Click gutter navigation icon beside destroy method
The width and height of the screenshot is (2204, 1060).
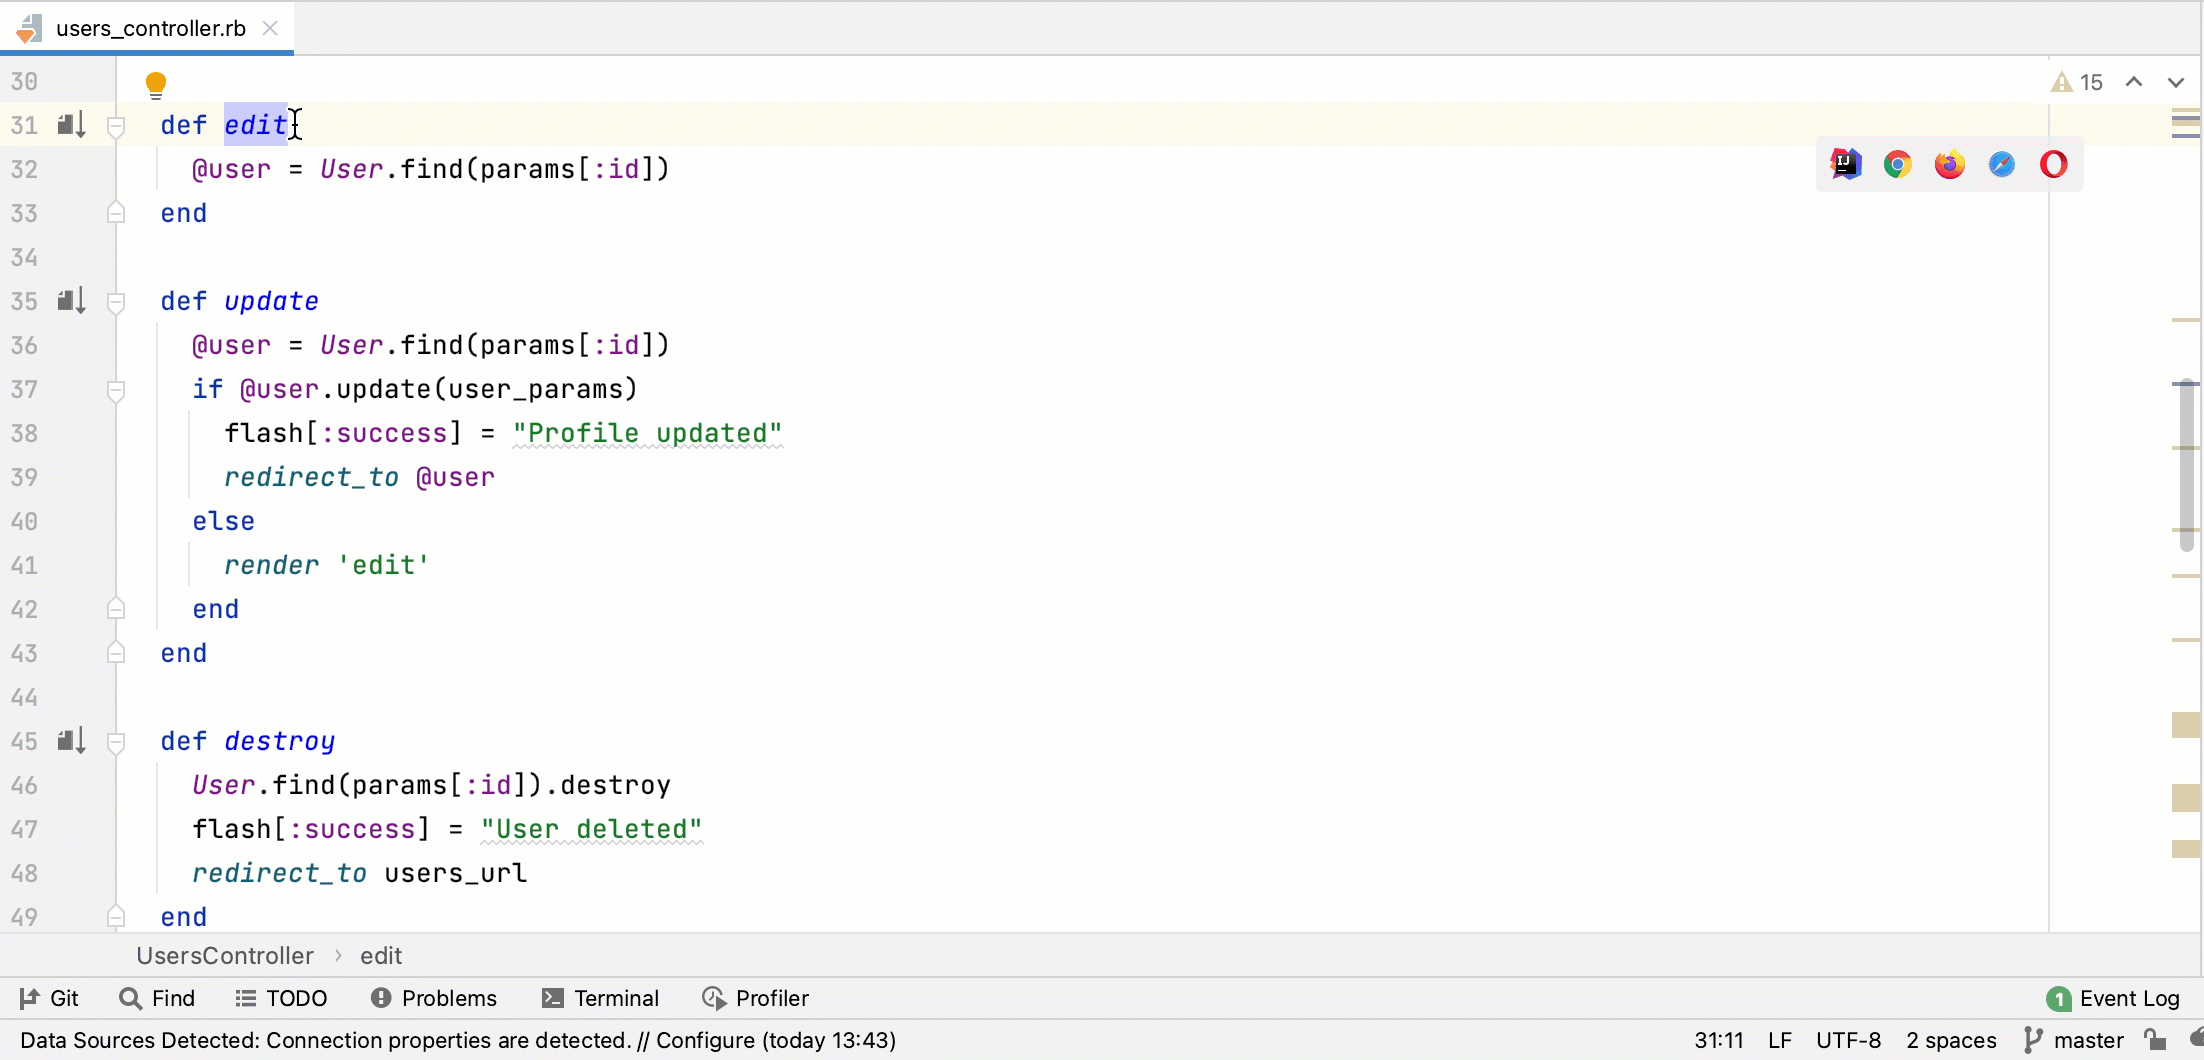(x=71, y=741)
